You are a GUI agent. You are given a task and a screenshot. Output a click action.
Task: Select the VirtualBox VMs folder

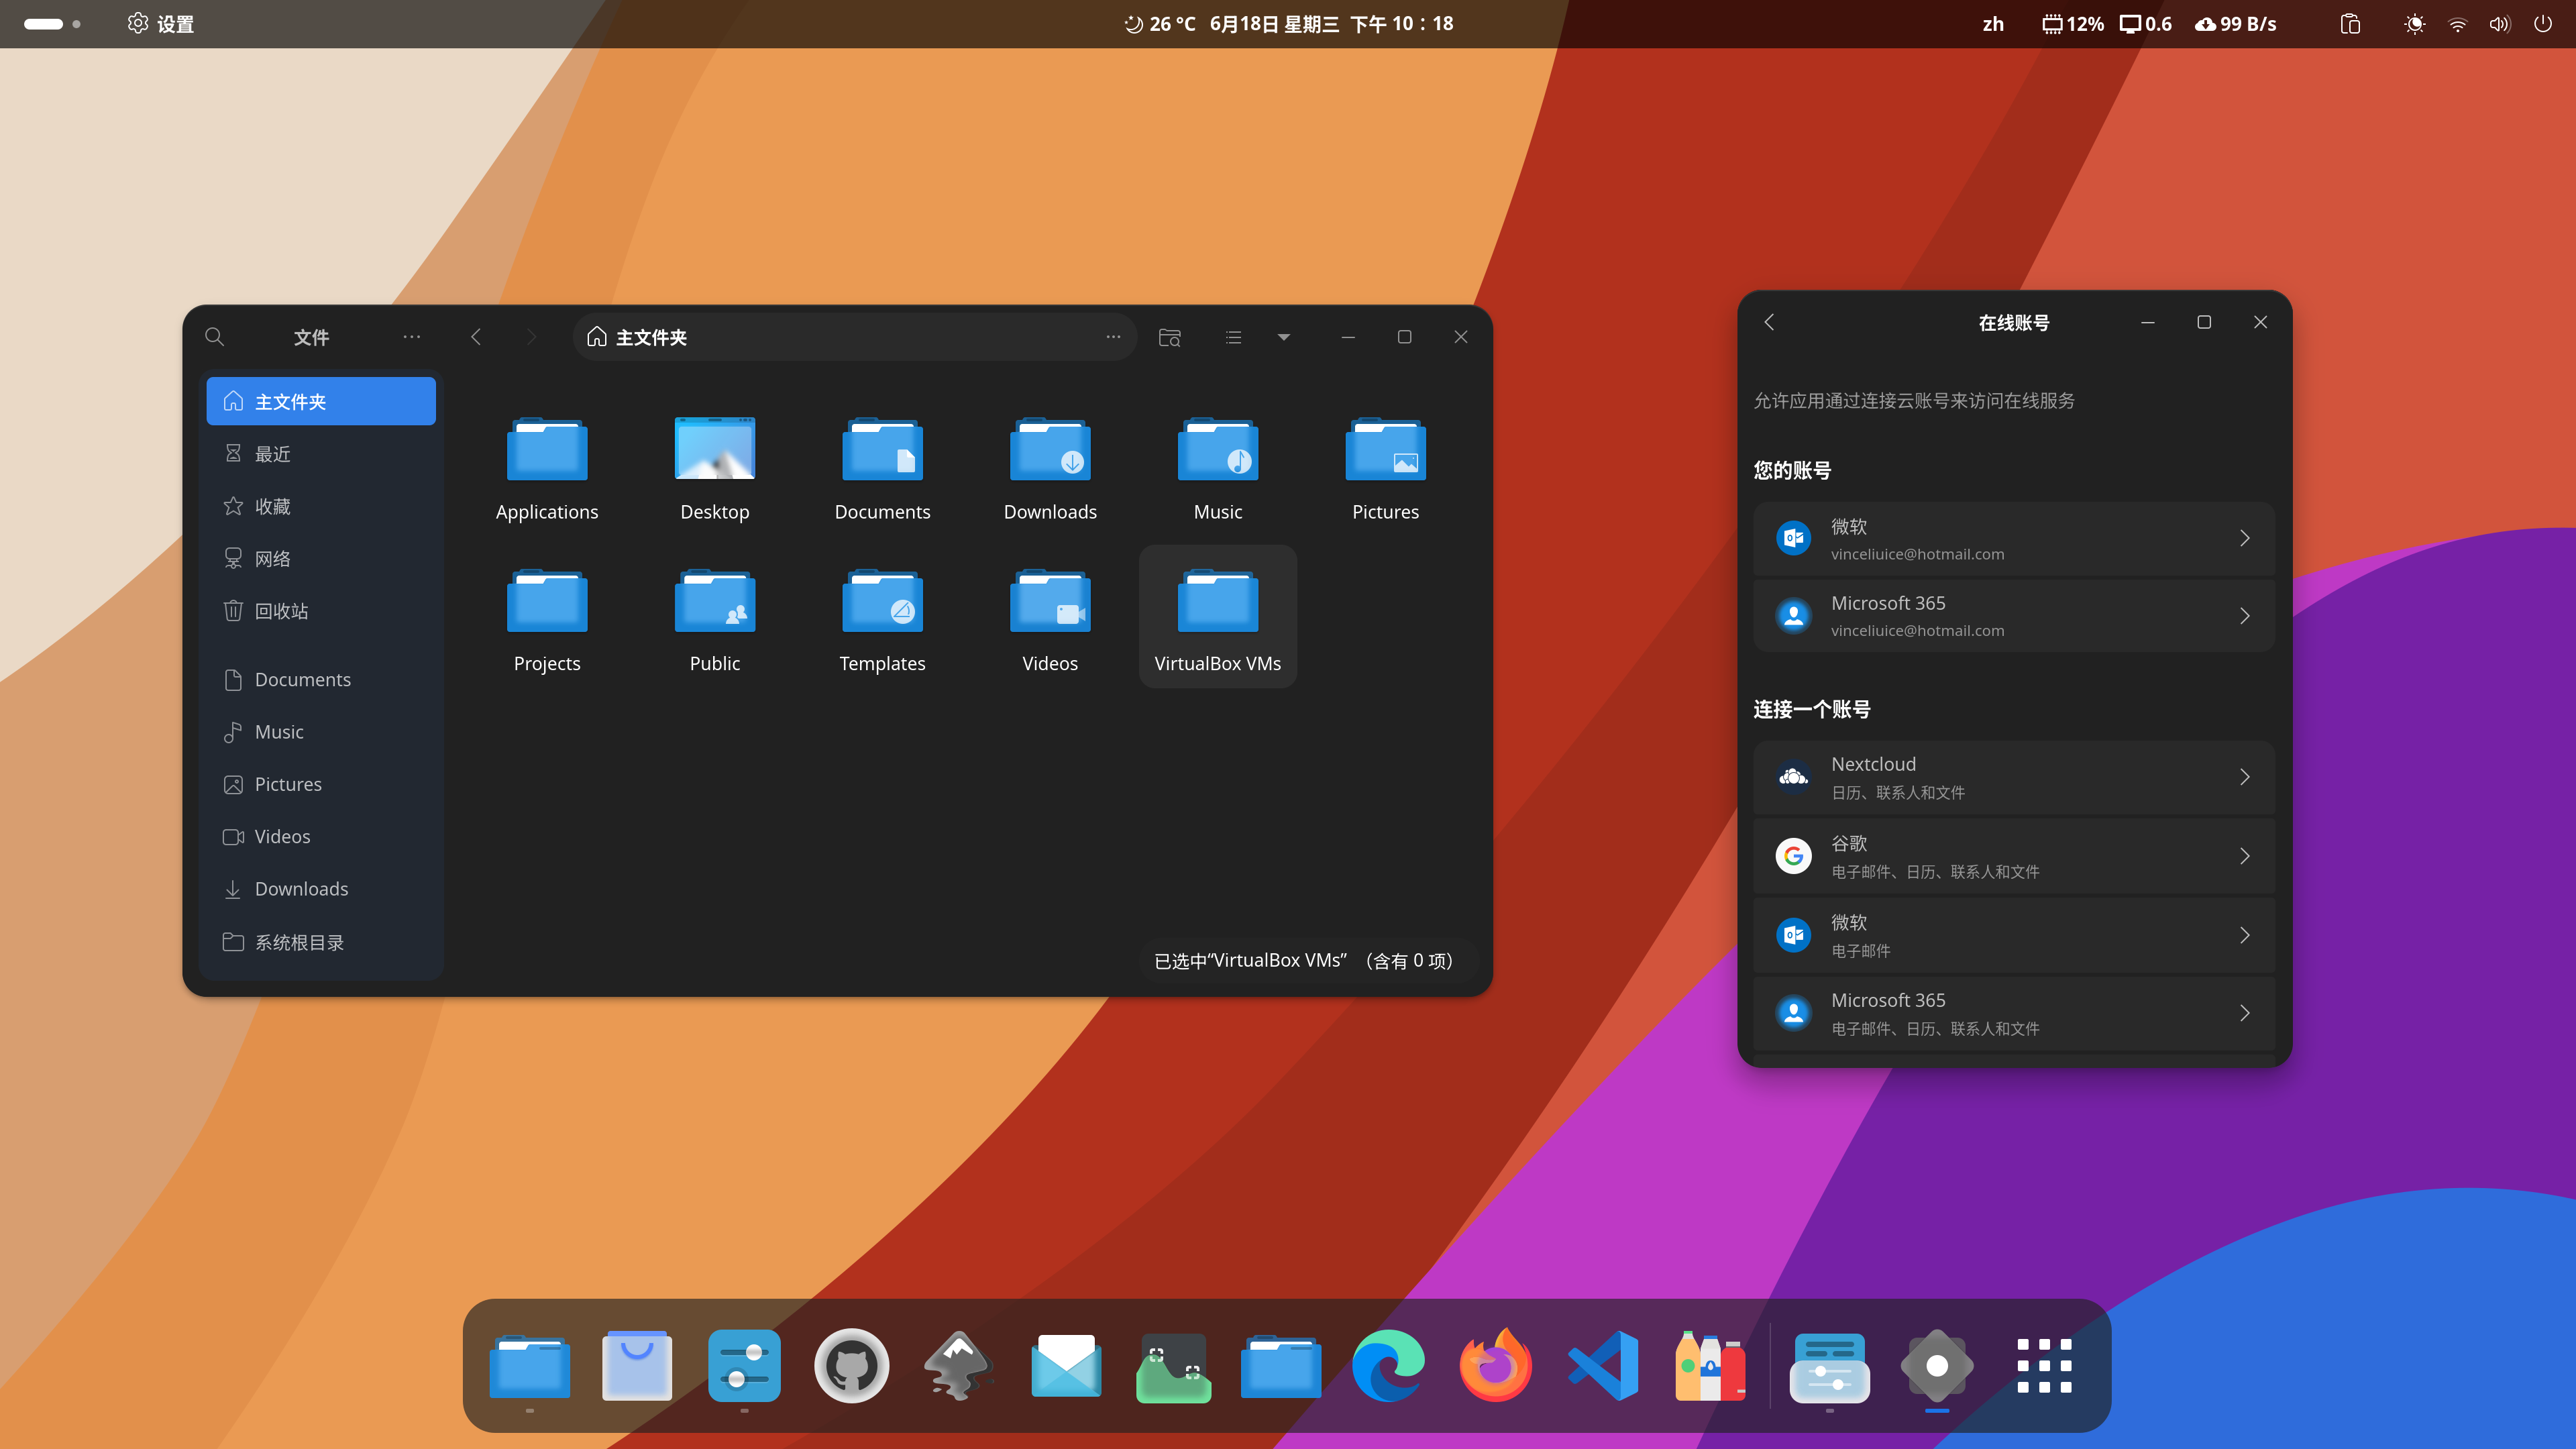[1218, 616]
